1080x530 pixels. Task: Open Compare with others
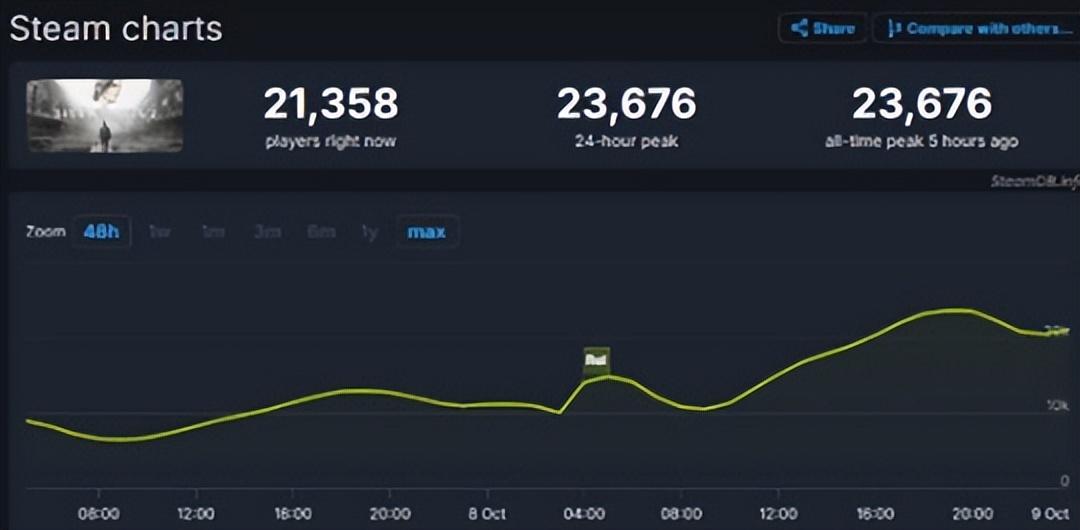pyautogui.click(x=978, y=29)
